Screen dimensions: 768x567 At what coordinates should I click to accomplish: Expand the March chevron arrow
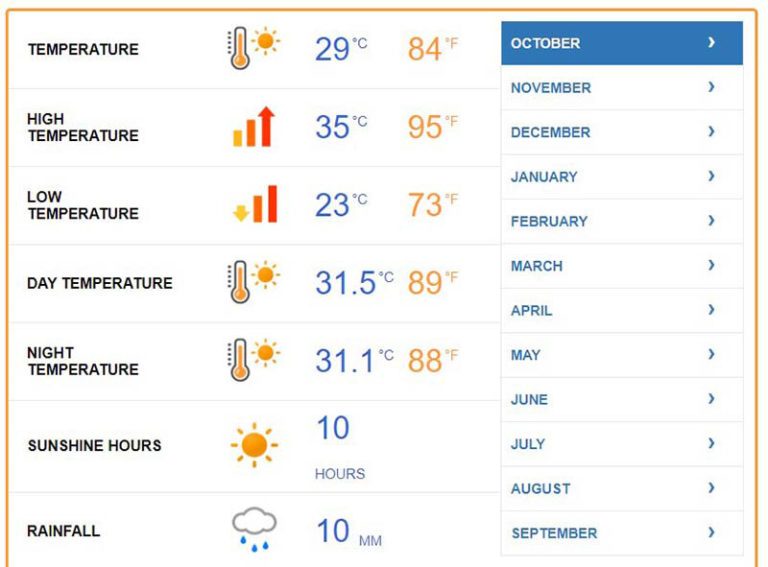(x=711, y=266)
